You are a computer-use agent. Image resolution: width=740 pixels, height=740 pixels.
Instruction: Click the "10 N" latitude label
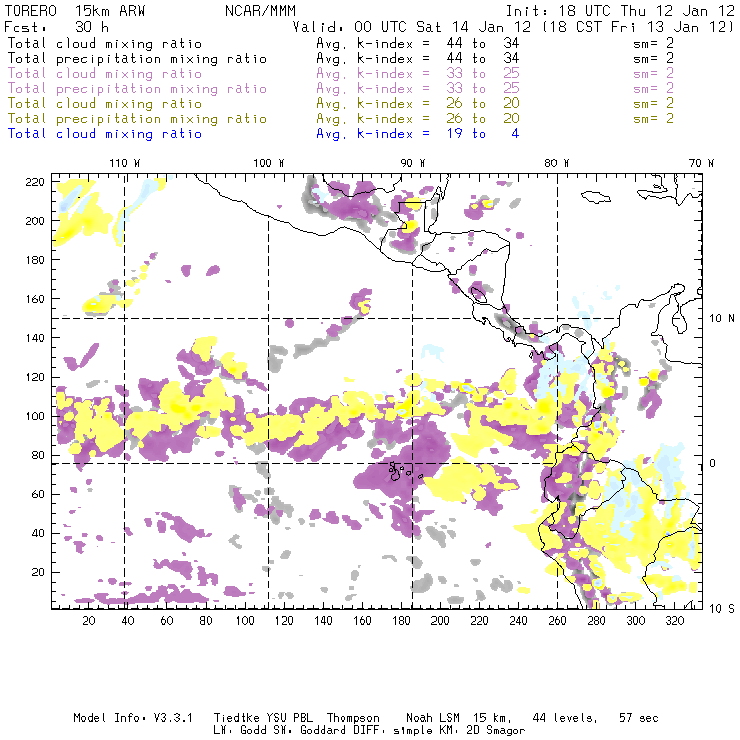pos(722,319)
